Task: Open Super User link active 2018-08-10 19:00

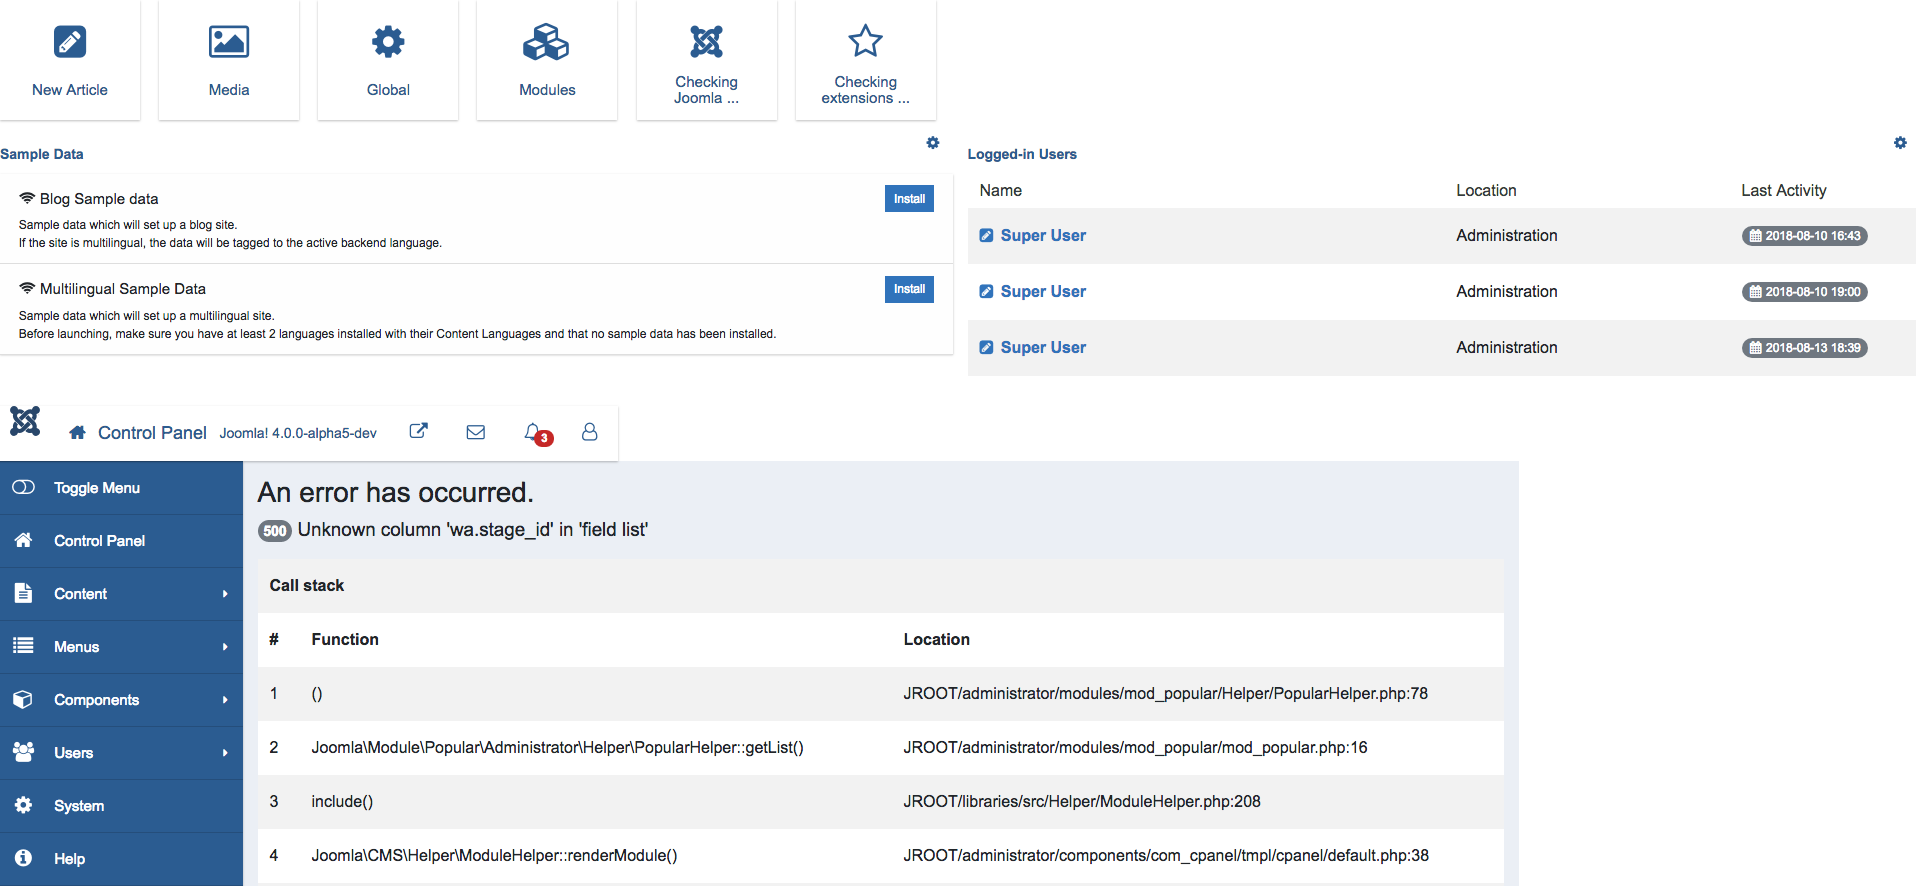Action: tap(1043, 292)
